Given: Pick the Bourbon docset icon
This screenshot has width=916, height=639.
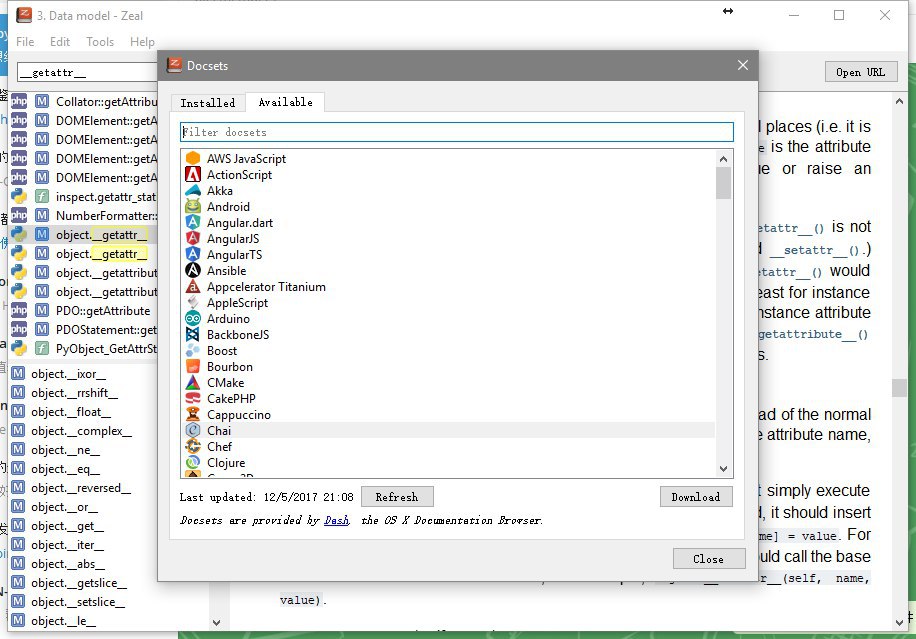Looking at the screenshot, I should [193, 367].
